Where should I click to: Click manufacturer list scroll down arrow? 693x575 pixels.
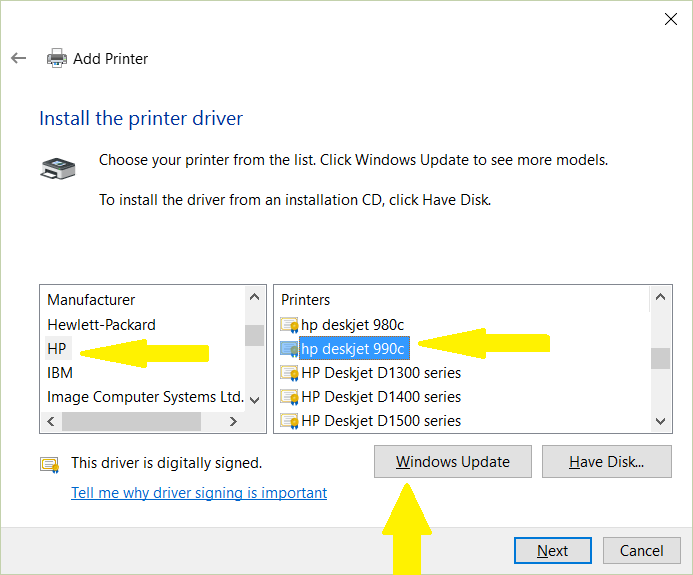[254, 400]
